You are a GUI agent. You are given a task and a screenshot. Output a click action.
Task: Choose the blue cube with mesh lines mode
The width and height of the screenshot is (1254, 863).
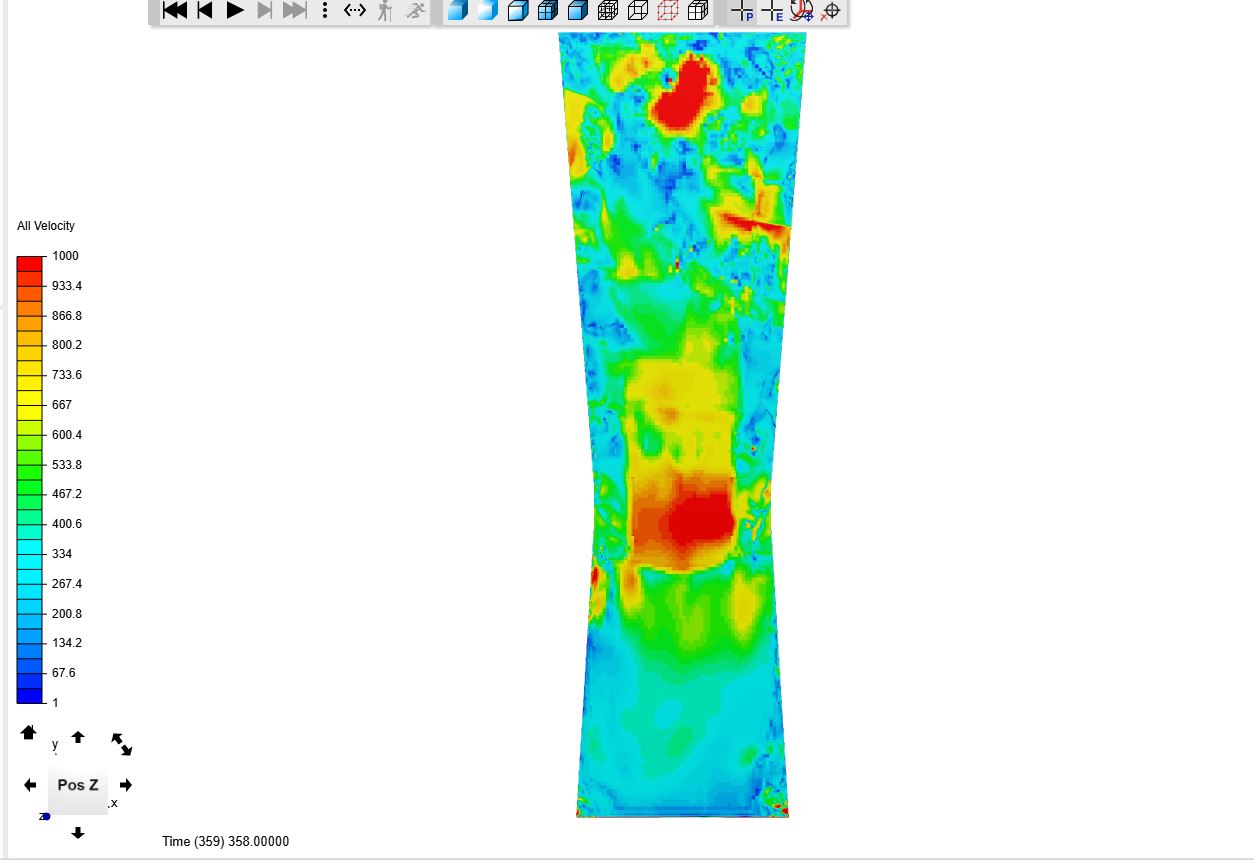click(x=548, y=11)
